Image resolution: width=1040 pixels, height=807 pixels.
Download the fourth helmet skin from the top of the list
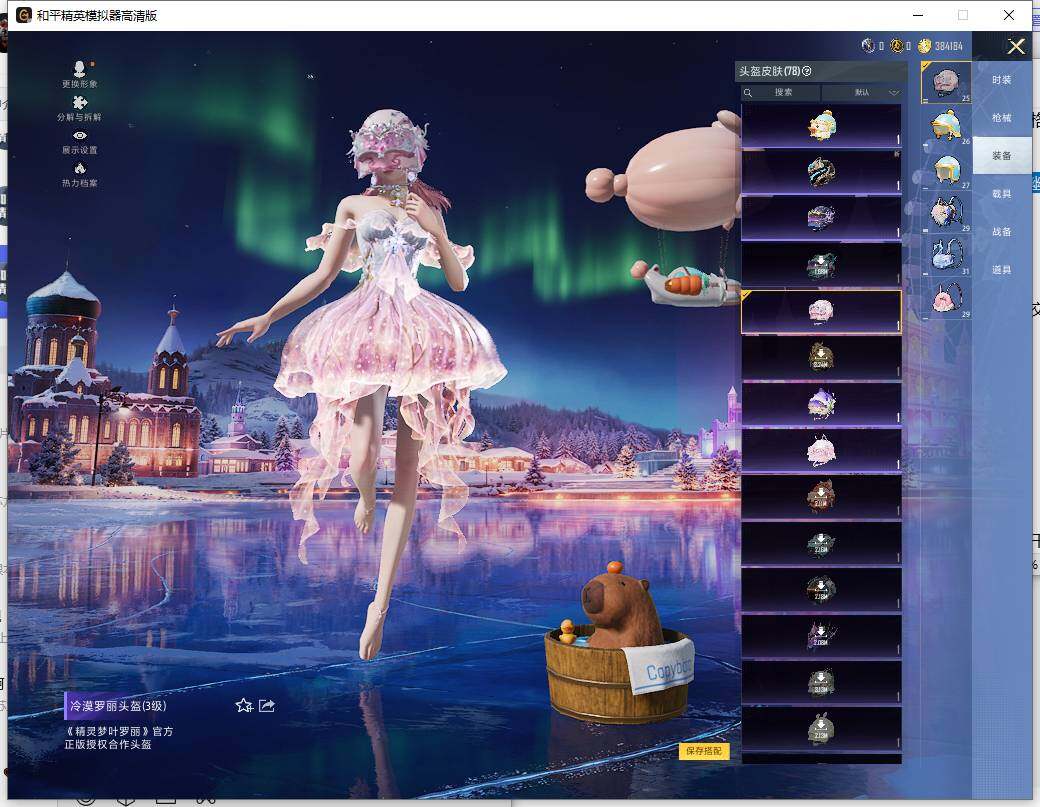821,265
